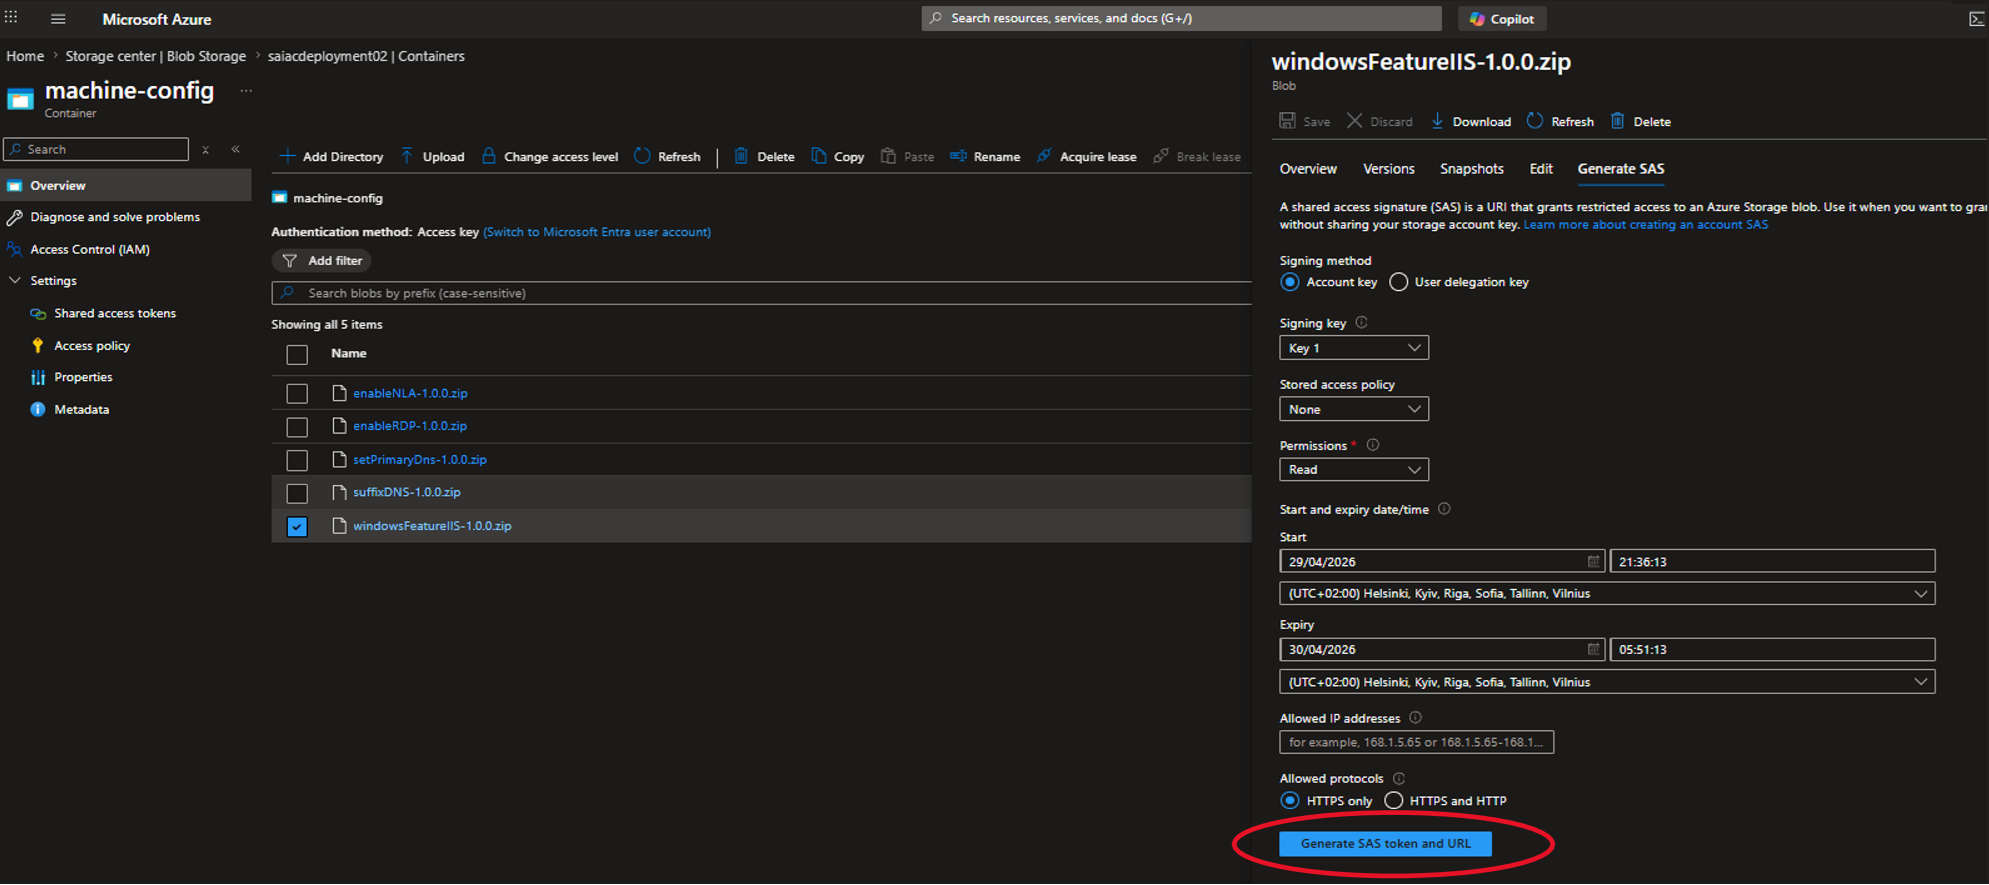Refresh the blob details panel
The width and height of the screenshot is (1989, 885).
[1560, 121]
